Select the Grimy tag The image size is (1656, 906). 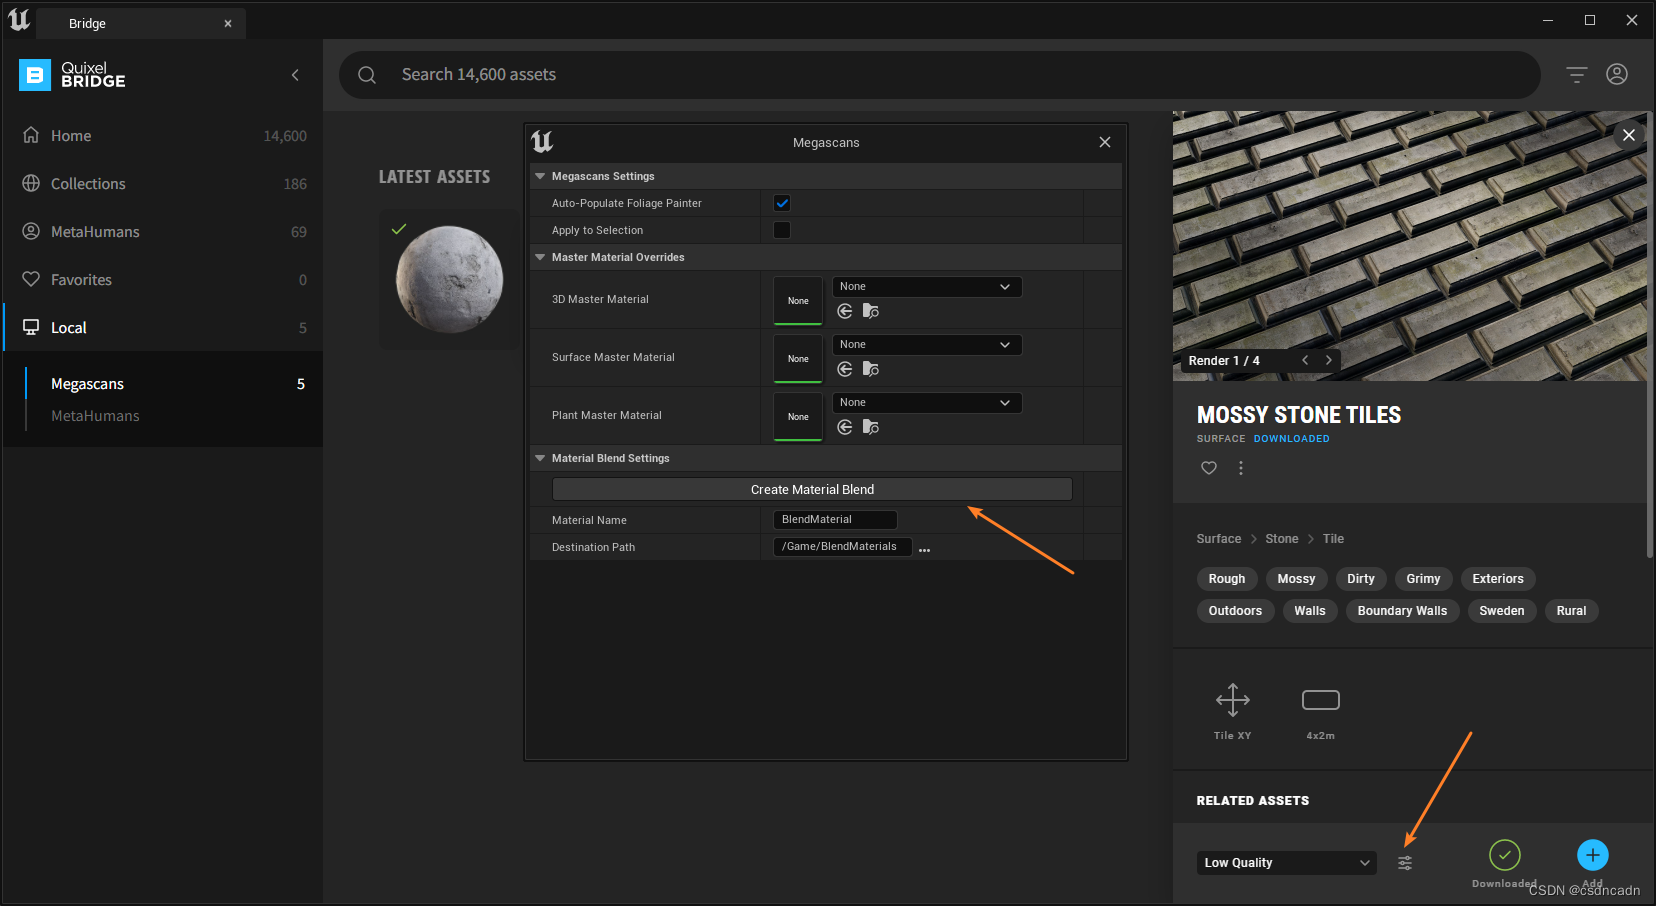pyautogui.click(x=1423, y=579)
